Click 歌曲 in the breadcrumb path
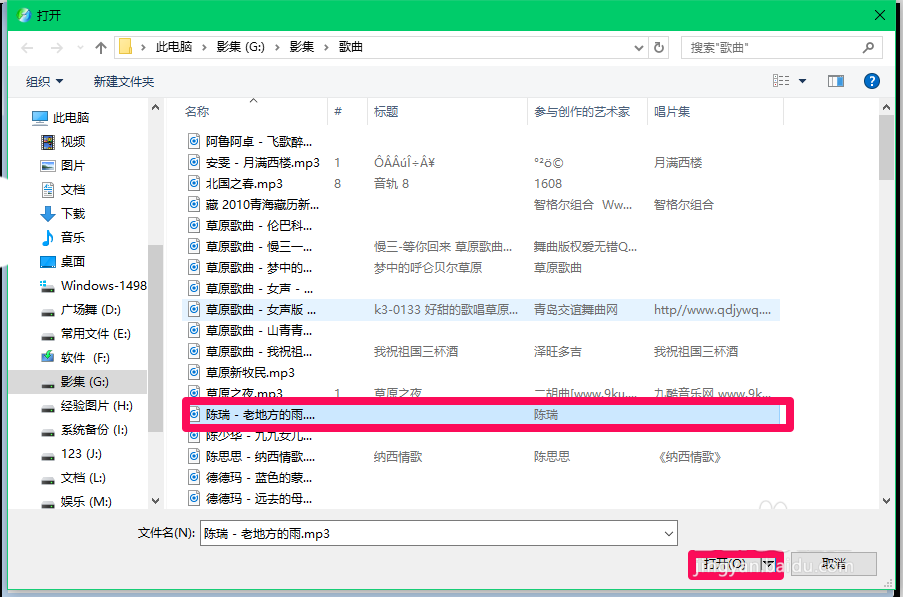The image size is (903, 597). pos(351,46)
